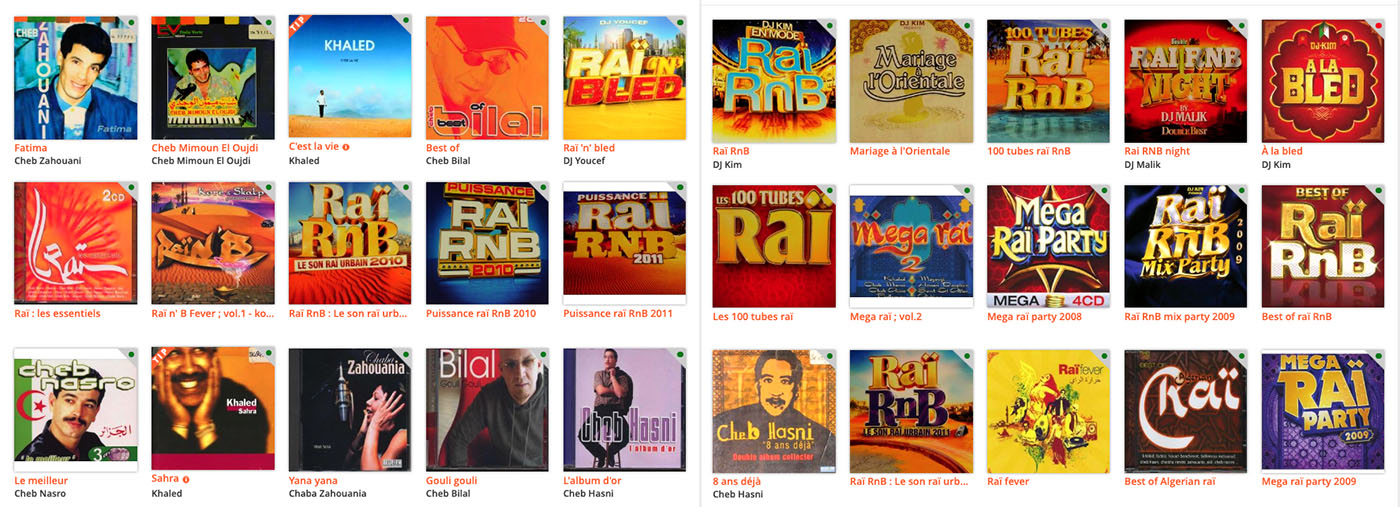Click green availability dot on Mega raï party 2009 cover
The width and height of the screenshot is (1400, 507).
click(x=1378, y=357)
